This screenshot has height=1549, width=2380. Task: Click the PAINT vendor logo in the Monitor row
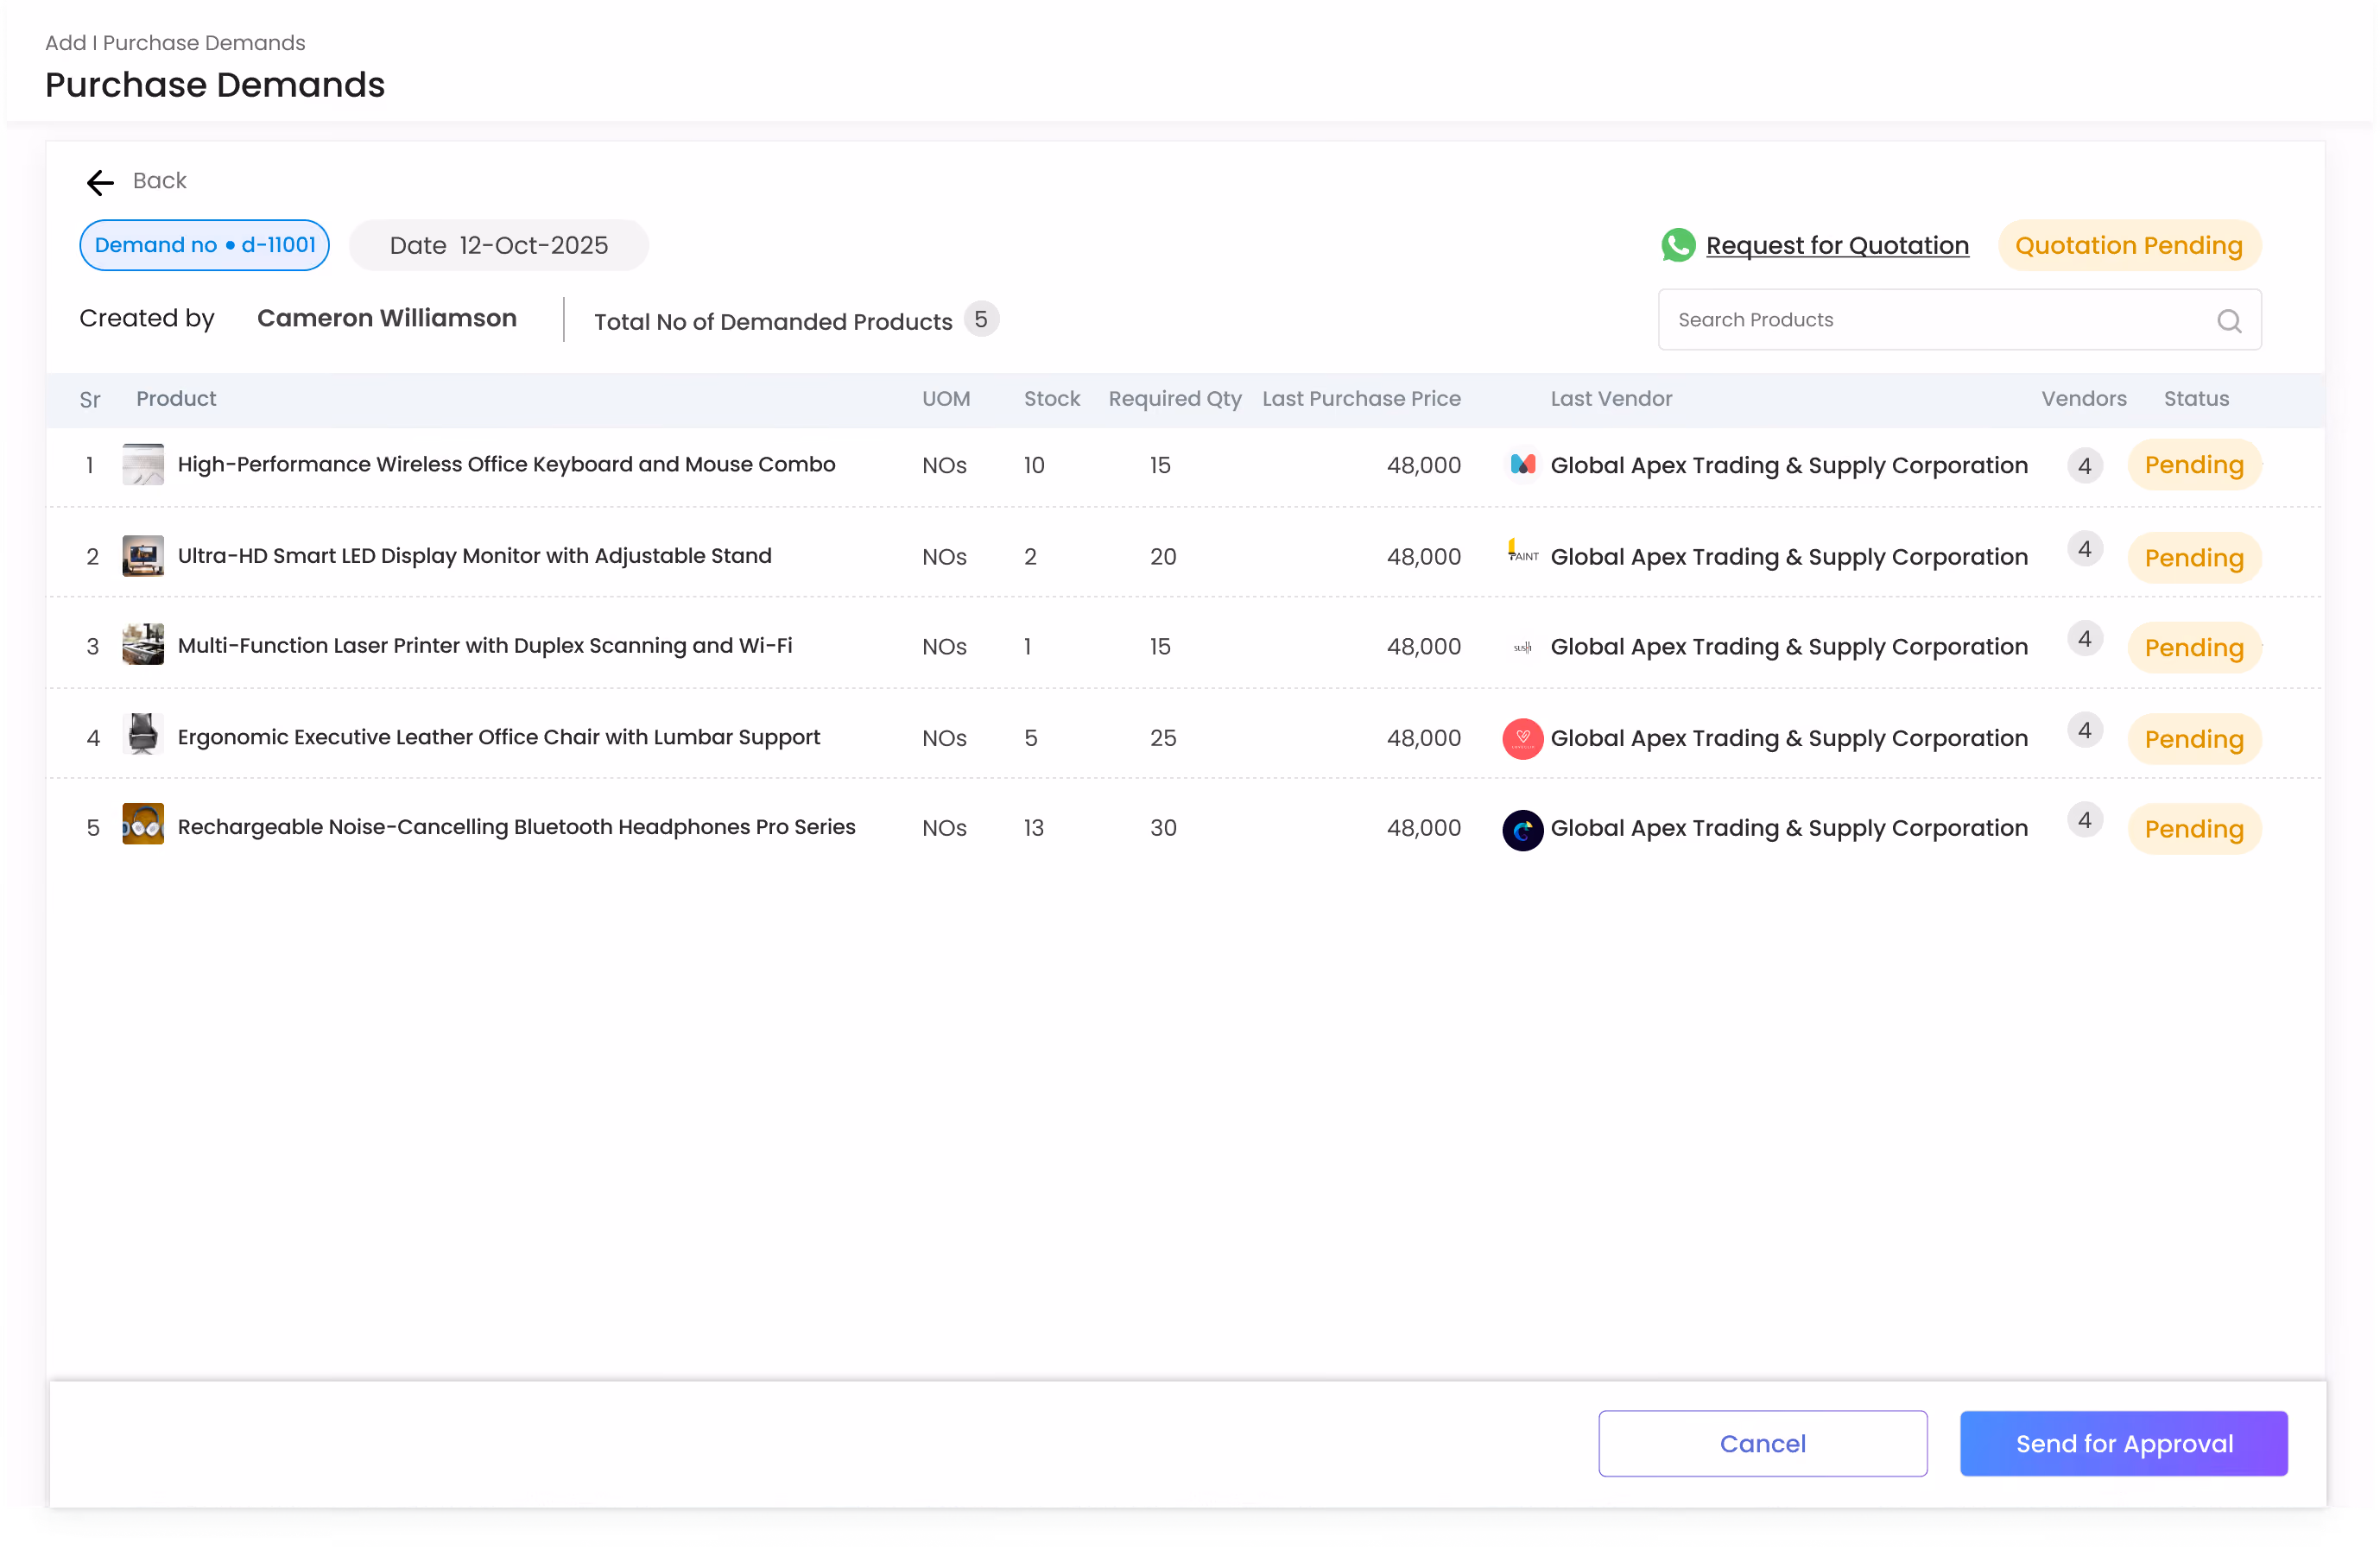1522,553
